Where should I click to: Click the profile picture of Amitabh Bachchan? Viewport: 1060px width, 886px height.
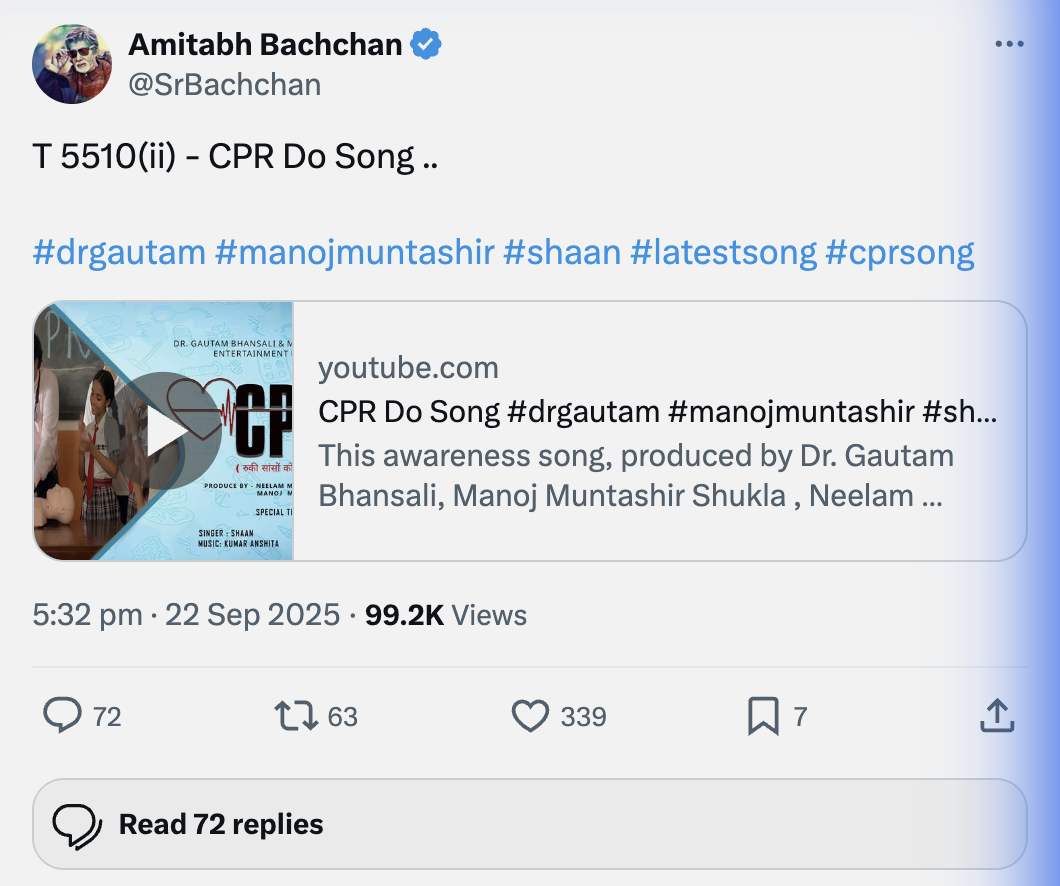point(71,64)
